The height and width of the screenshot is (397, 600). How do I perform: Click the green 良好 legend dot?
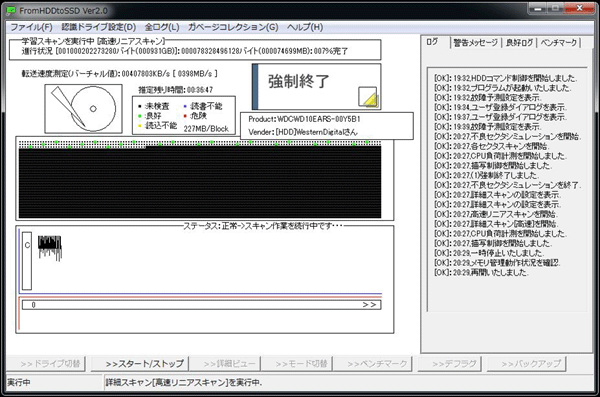coord(140,116)
